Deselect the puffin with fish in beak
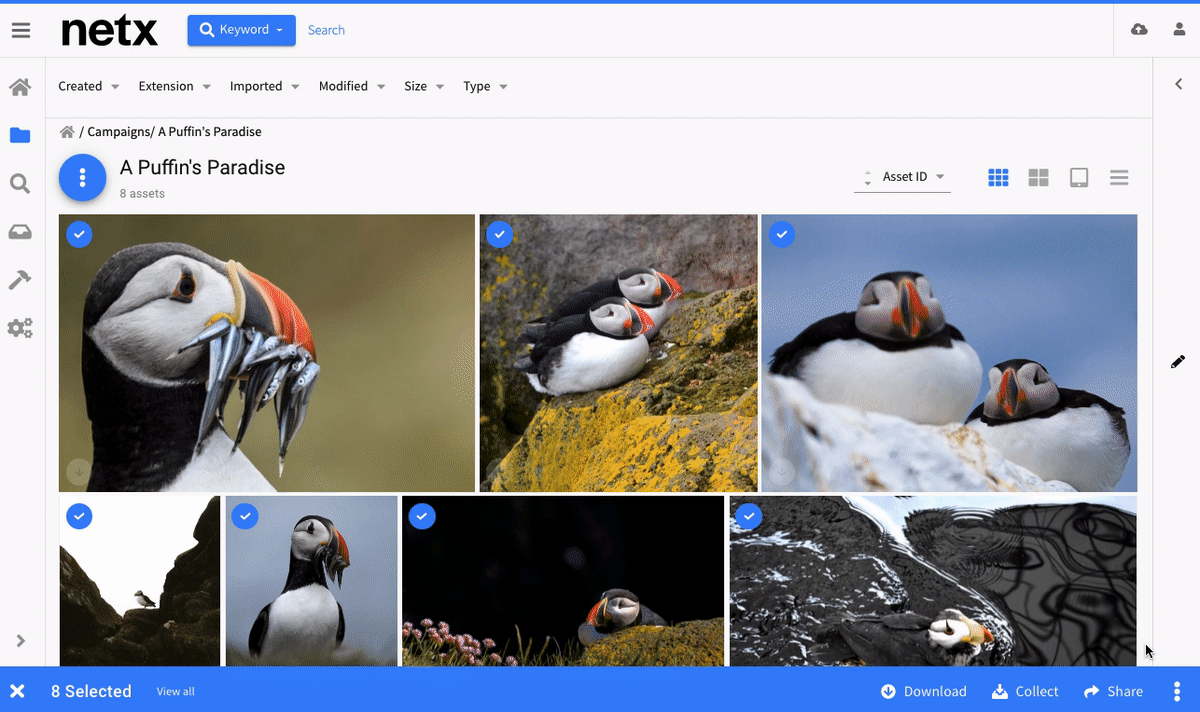 click(x=79, y=235)
